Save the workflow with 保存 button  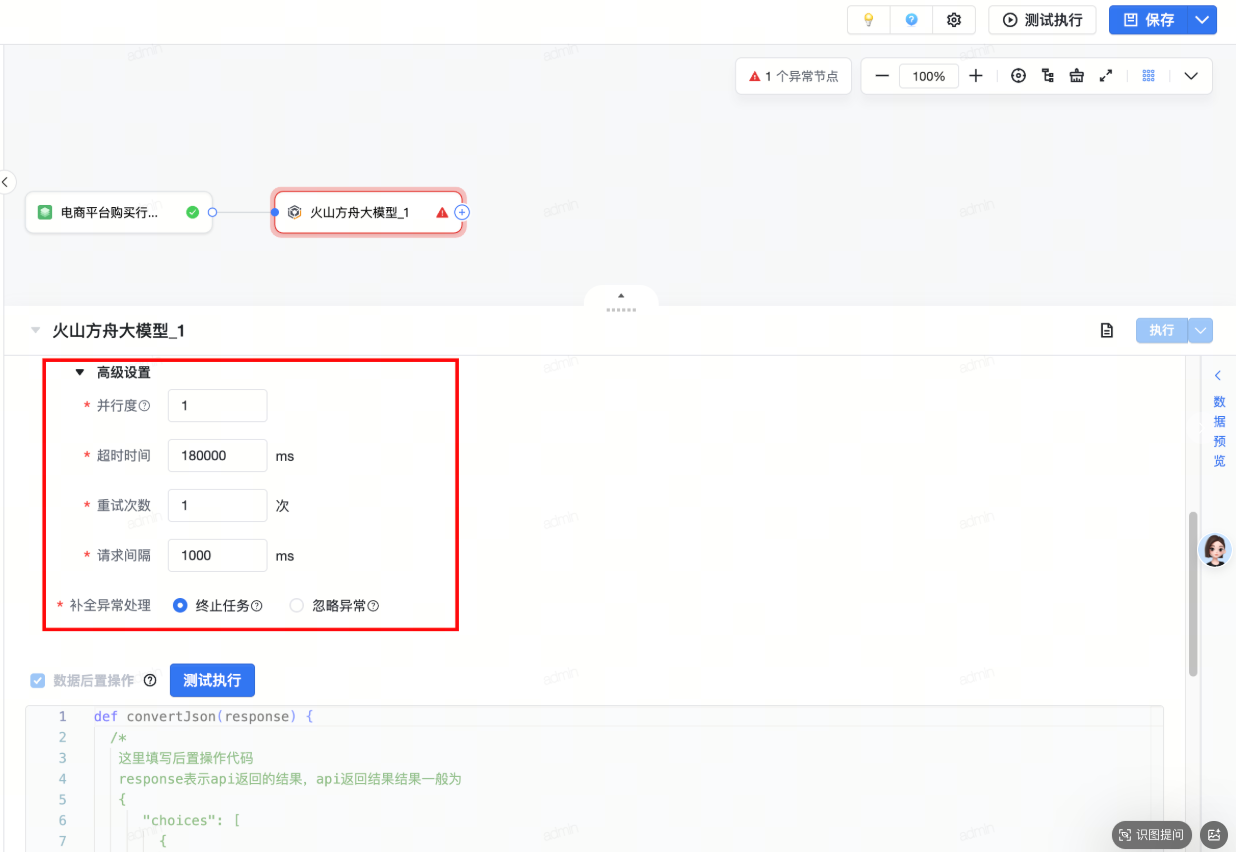coord(1148,20)
